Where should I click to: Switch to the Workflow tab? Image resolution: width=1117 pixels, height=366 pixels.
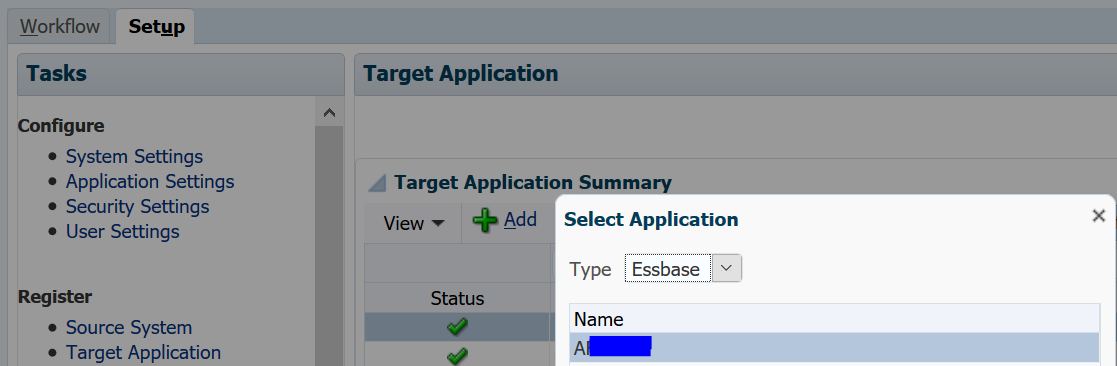click(x=59, y=27)
